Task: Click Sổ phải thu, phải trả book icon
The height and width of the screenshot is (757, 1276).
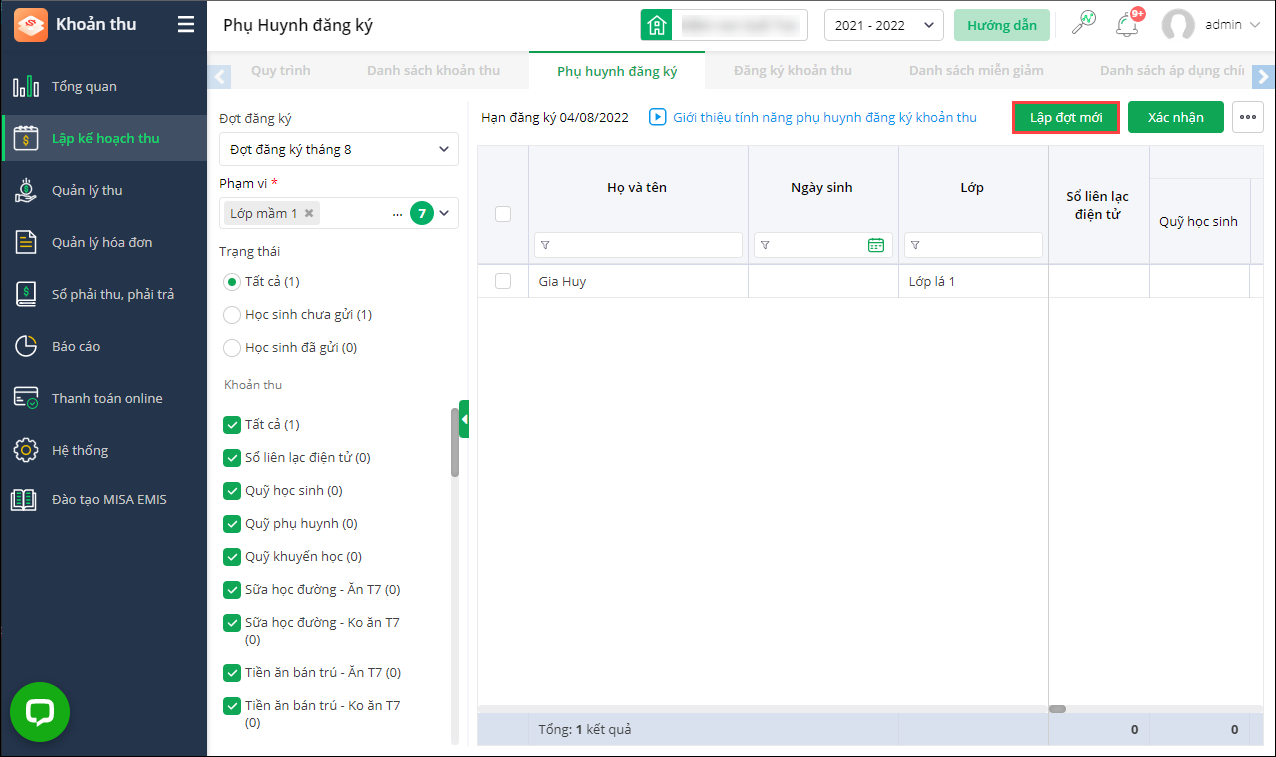Action: coord(26,294)
